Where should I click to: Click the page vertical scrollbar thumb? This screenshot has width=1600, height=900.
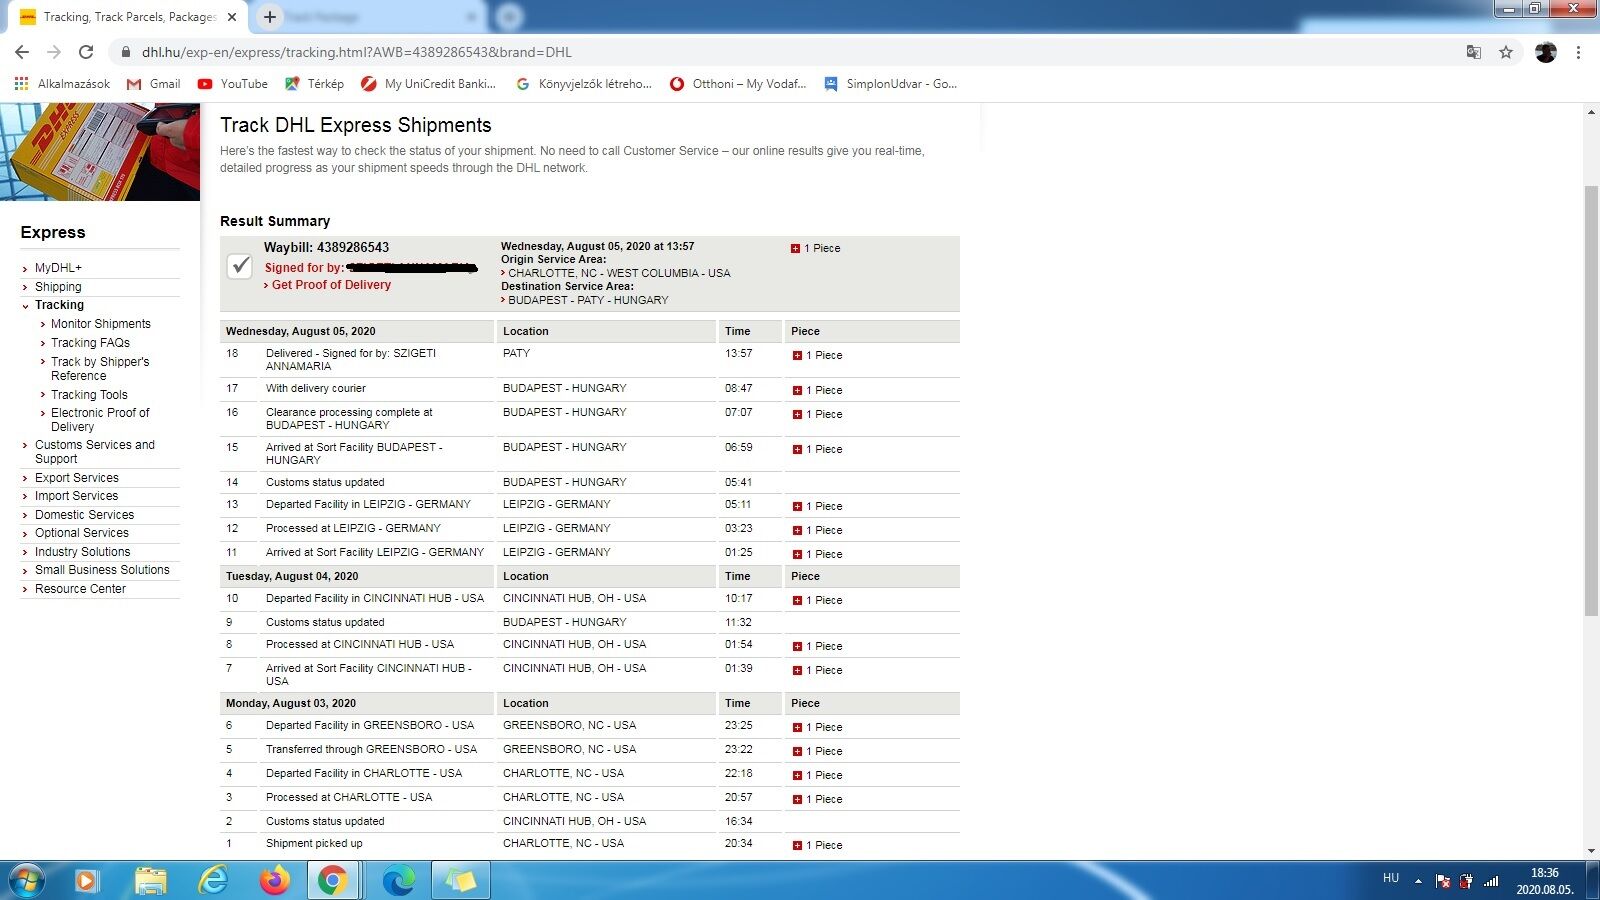1591,400
